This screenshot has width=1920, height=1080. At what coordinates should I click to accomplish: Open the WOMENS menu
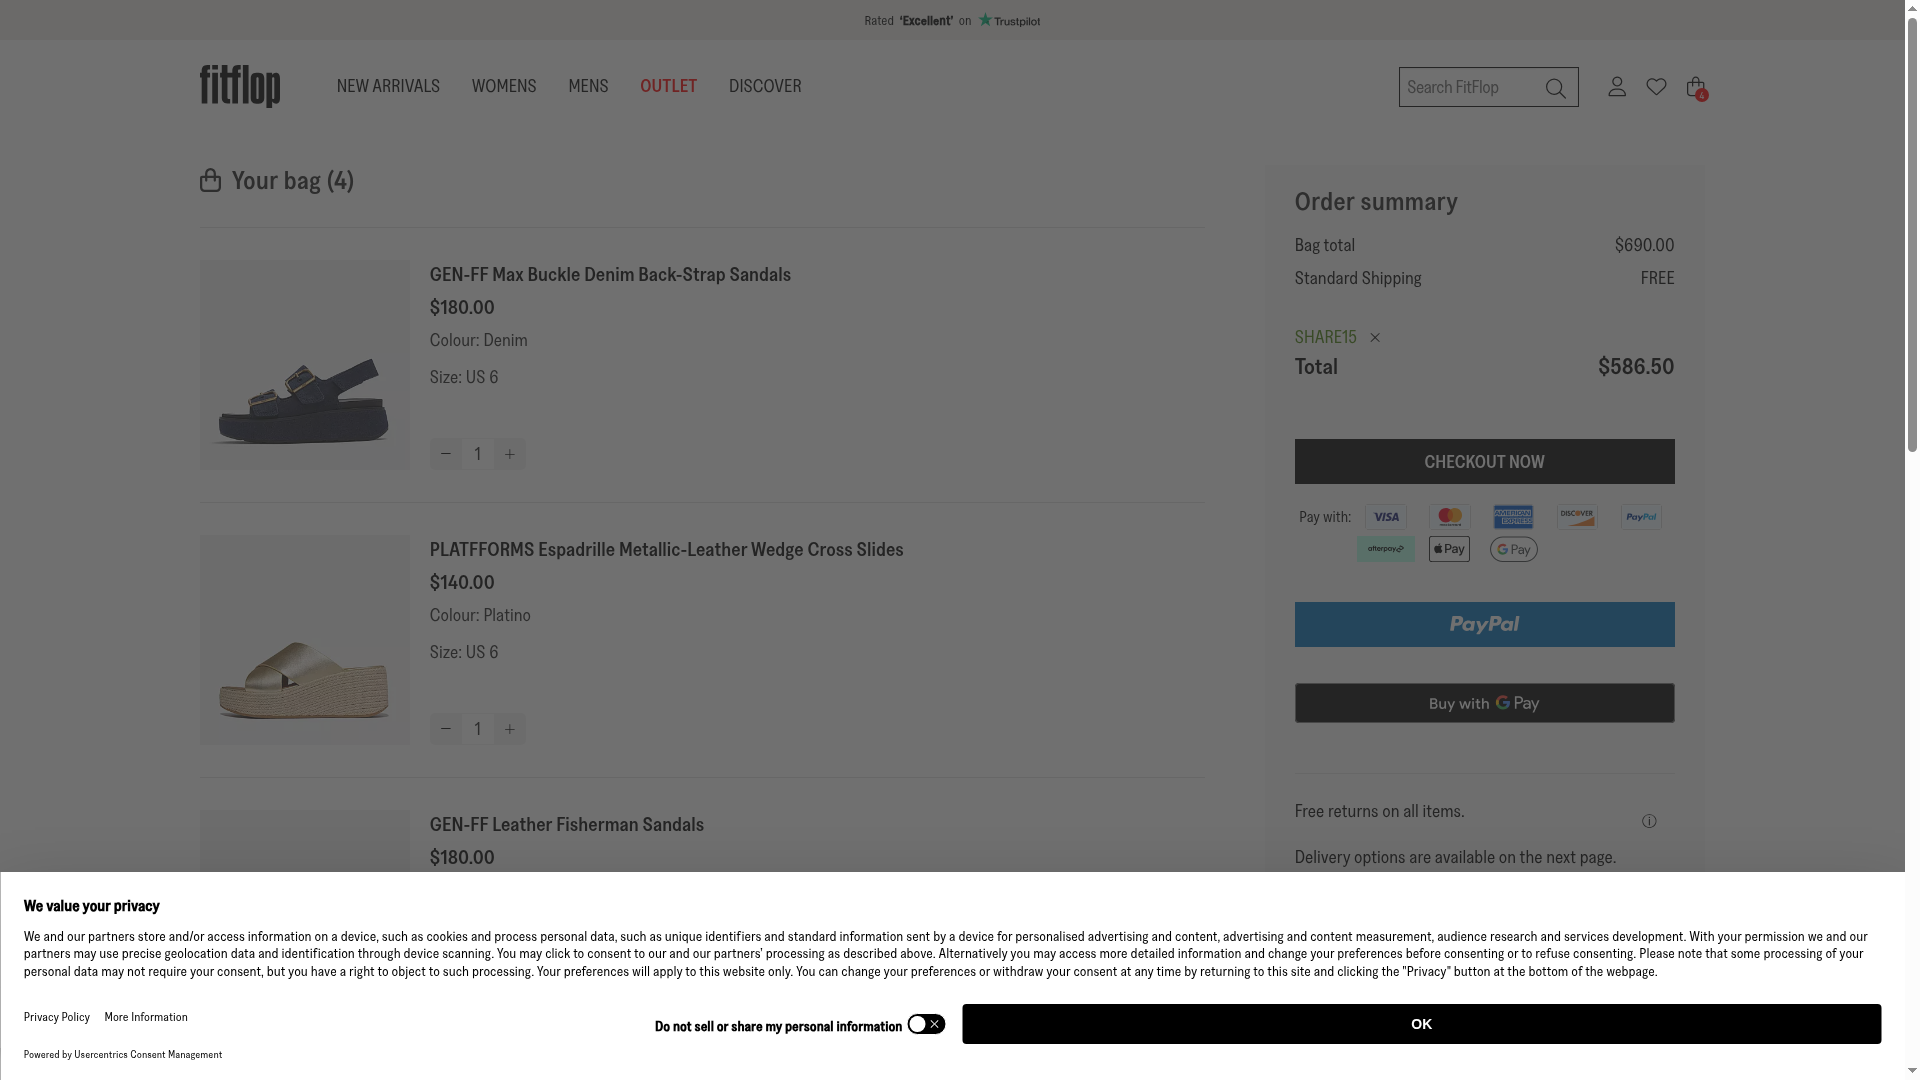pyautogui.click(x=503, y=86)
